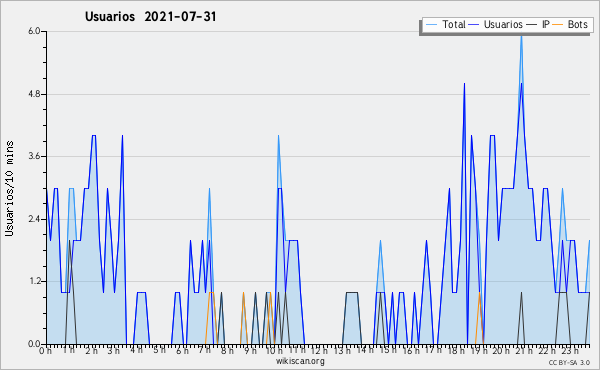This screenshot has height=370, width=600.
Task: Click the peak of 6 near 21 h
Action: pos(521,36)
